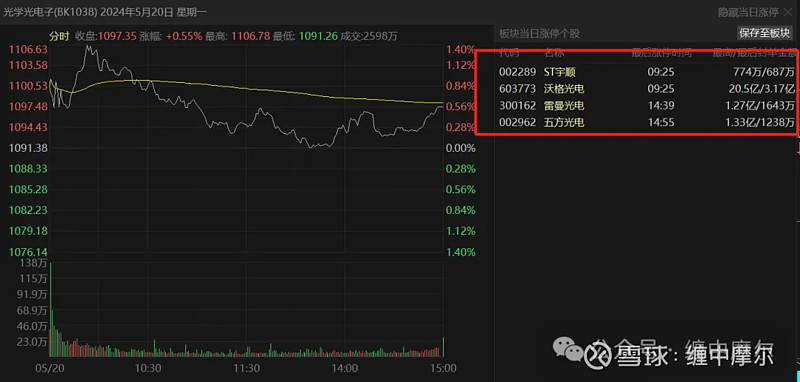Click the 10:30 time axis label
The width and height of the screenshot is (800, 382).
(148, 368)
